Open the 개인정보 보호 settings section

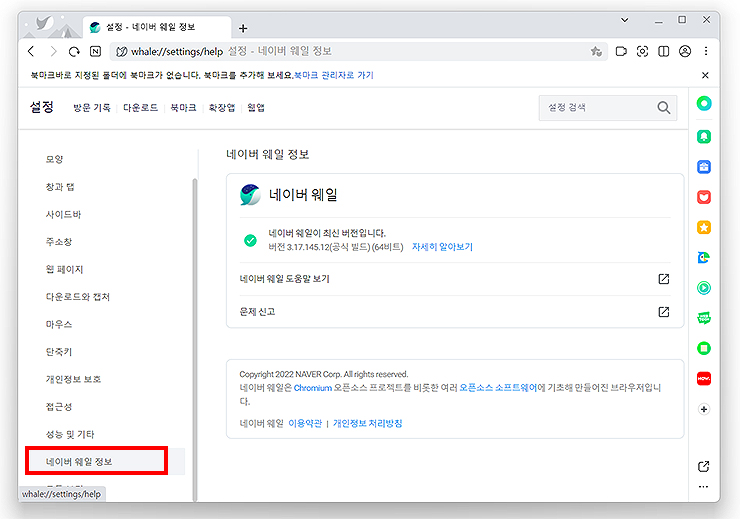(x=73, y=379)
